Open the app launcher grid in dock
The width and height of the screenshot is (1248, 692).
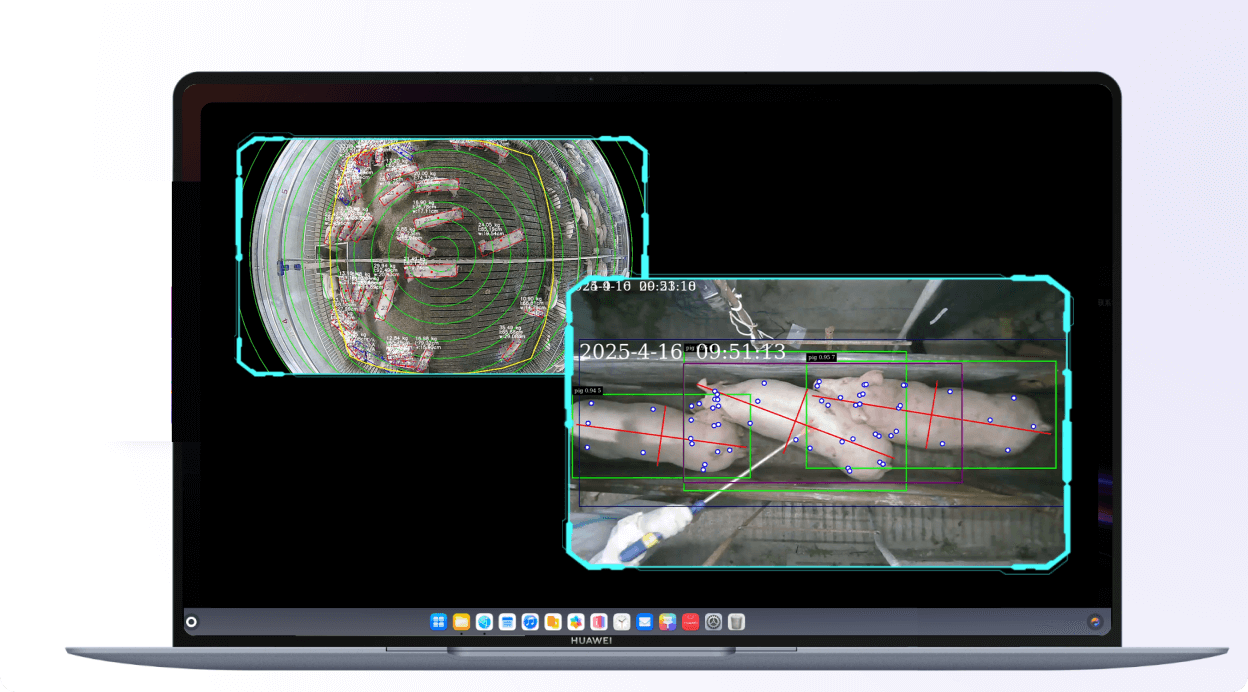(x=438, y=622)
